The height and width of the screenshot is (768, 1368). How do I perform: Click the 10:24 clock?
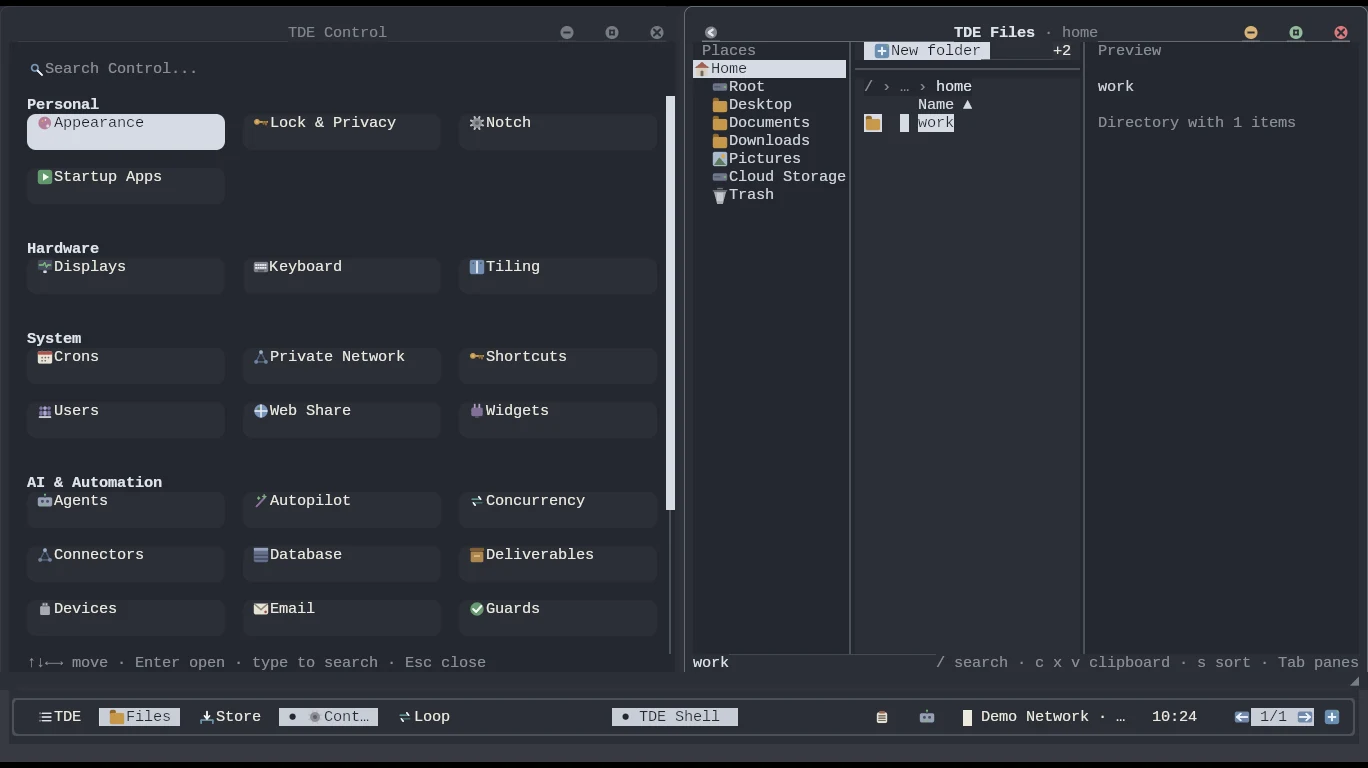click(1174, 717)
